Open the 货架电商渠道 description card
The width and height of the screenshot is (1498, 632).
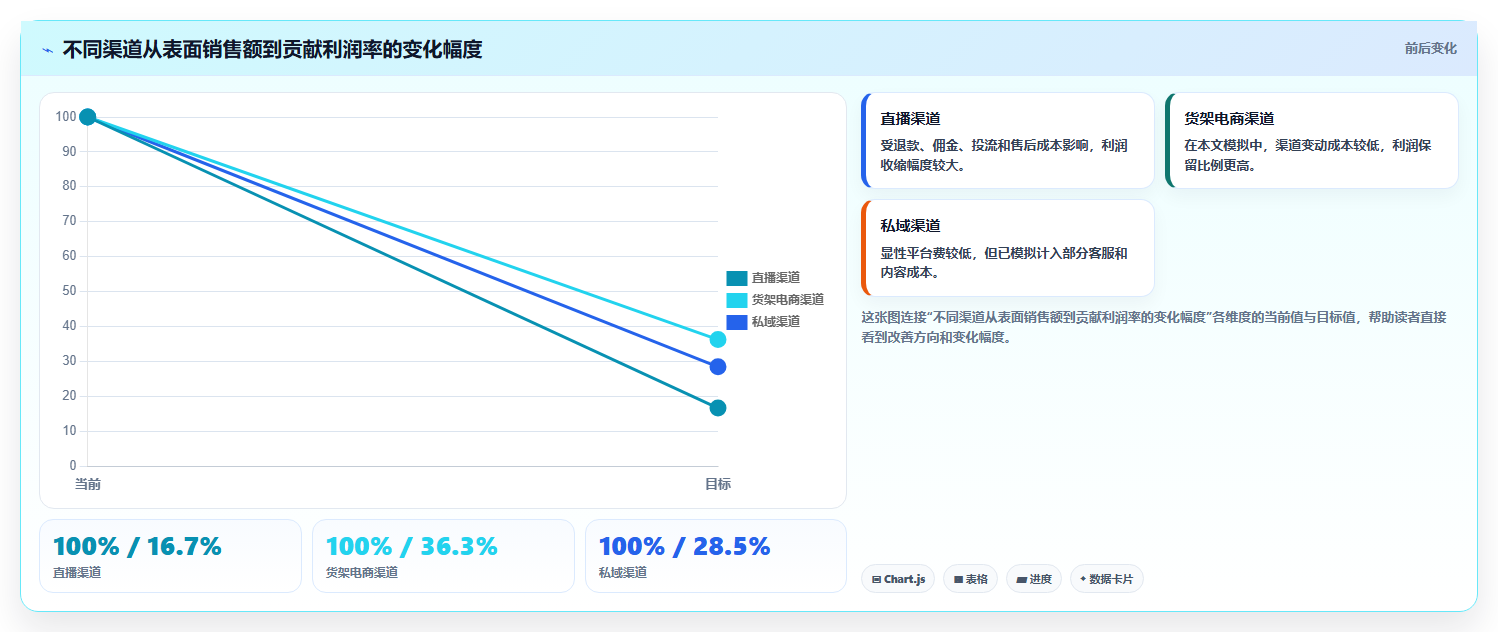coord(1312,141)
